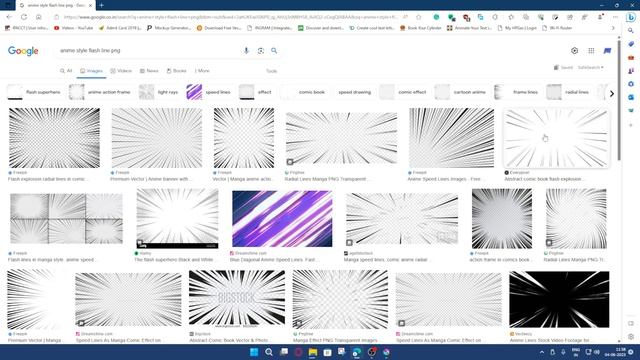Click the magnifier search button in Google search box
This screenshot has width=640, height=360.
click(x=274, y=51)
